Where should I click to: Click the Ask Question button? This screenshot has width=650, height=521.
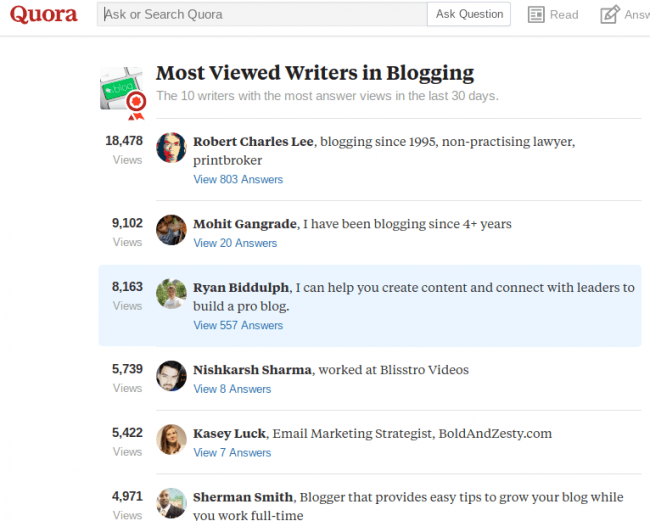click(469, 14)
